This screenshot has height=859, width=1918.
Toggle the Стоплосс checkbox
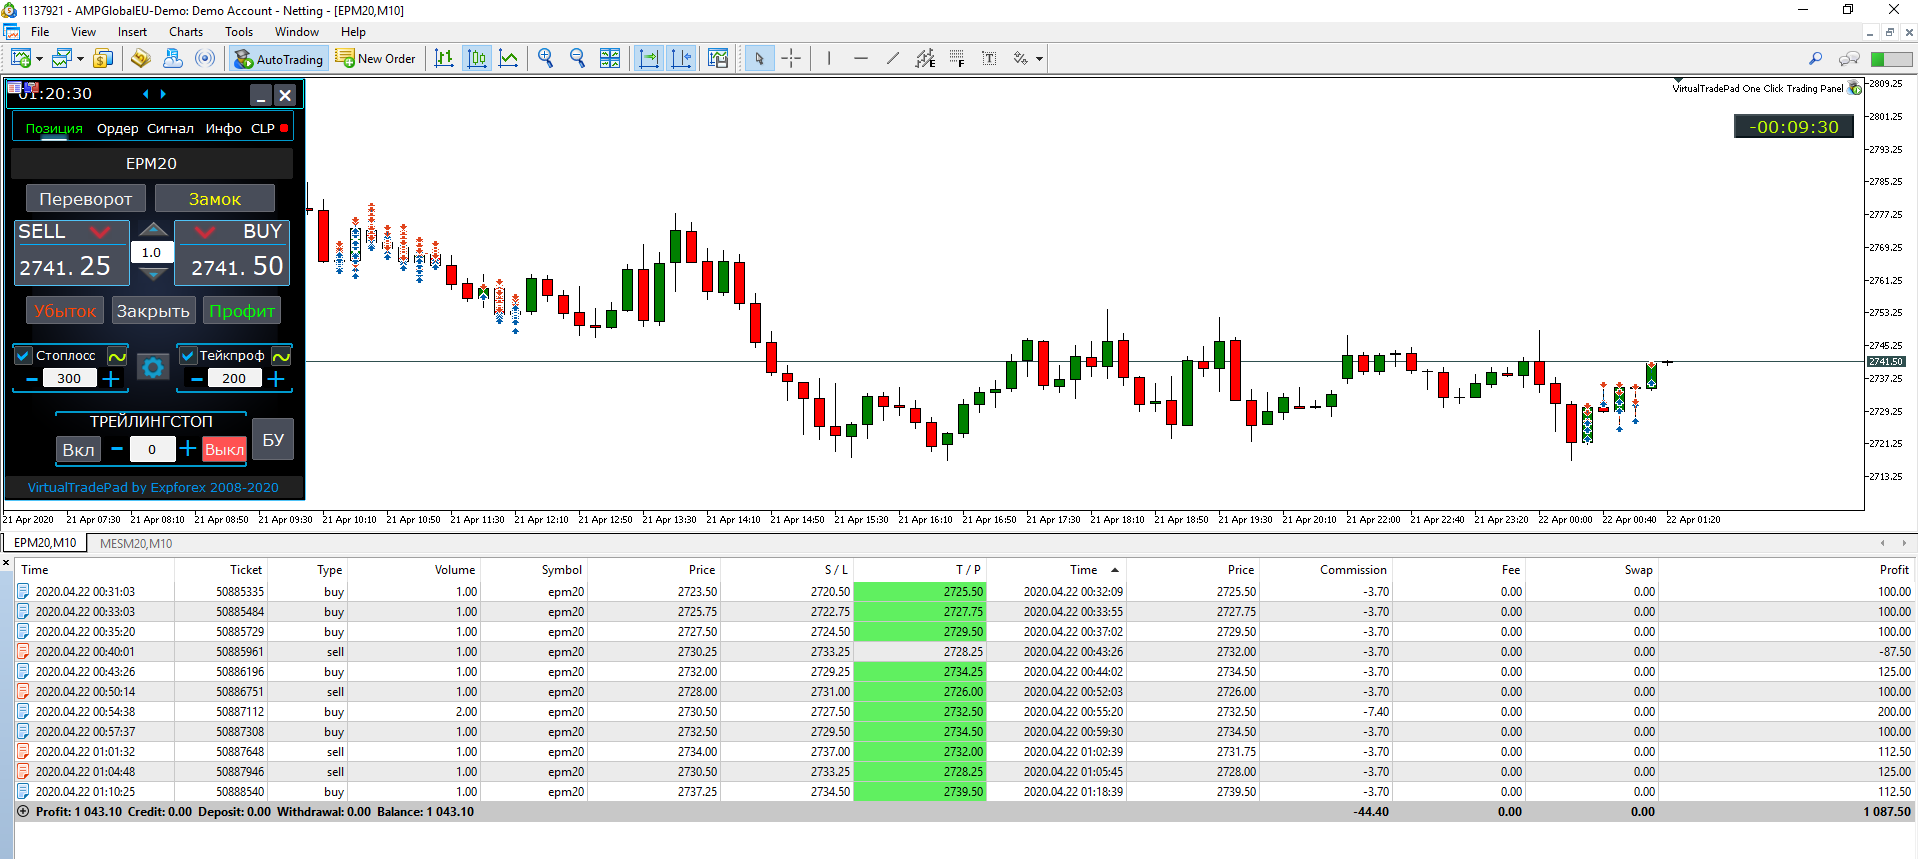click(24, 355)
